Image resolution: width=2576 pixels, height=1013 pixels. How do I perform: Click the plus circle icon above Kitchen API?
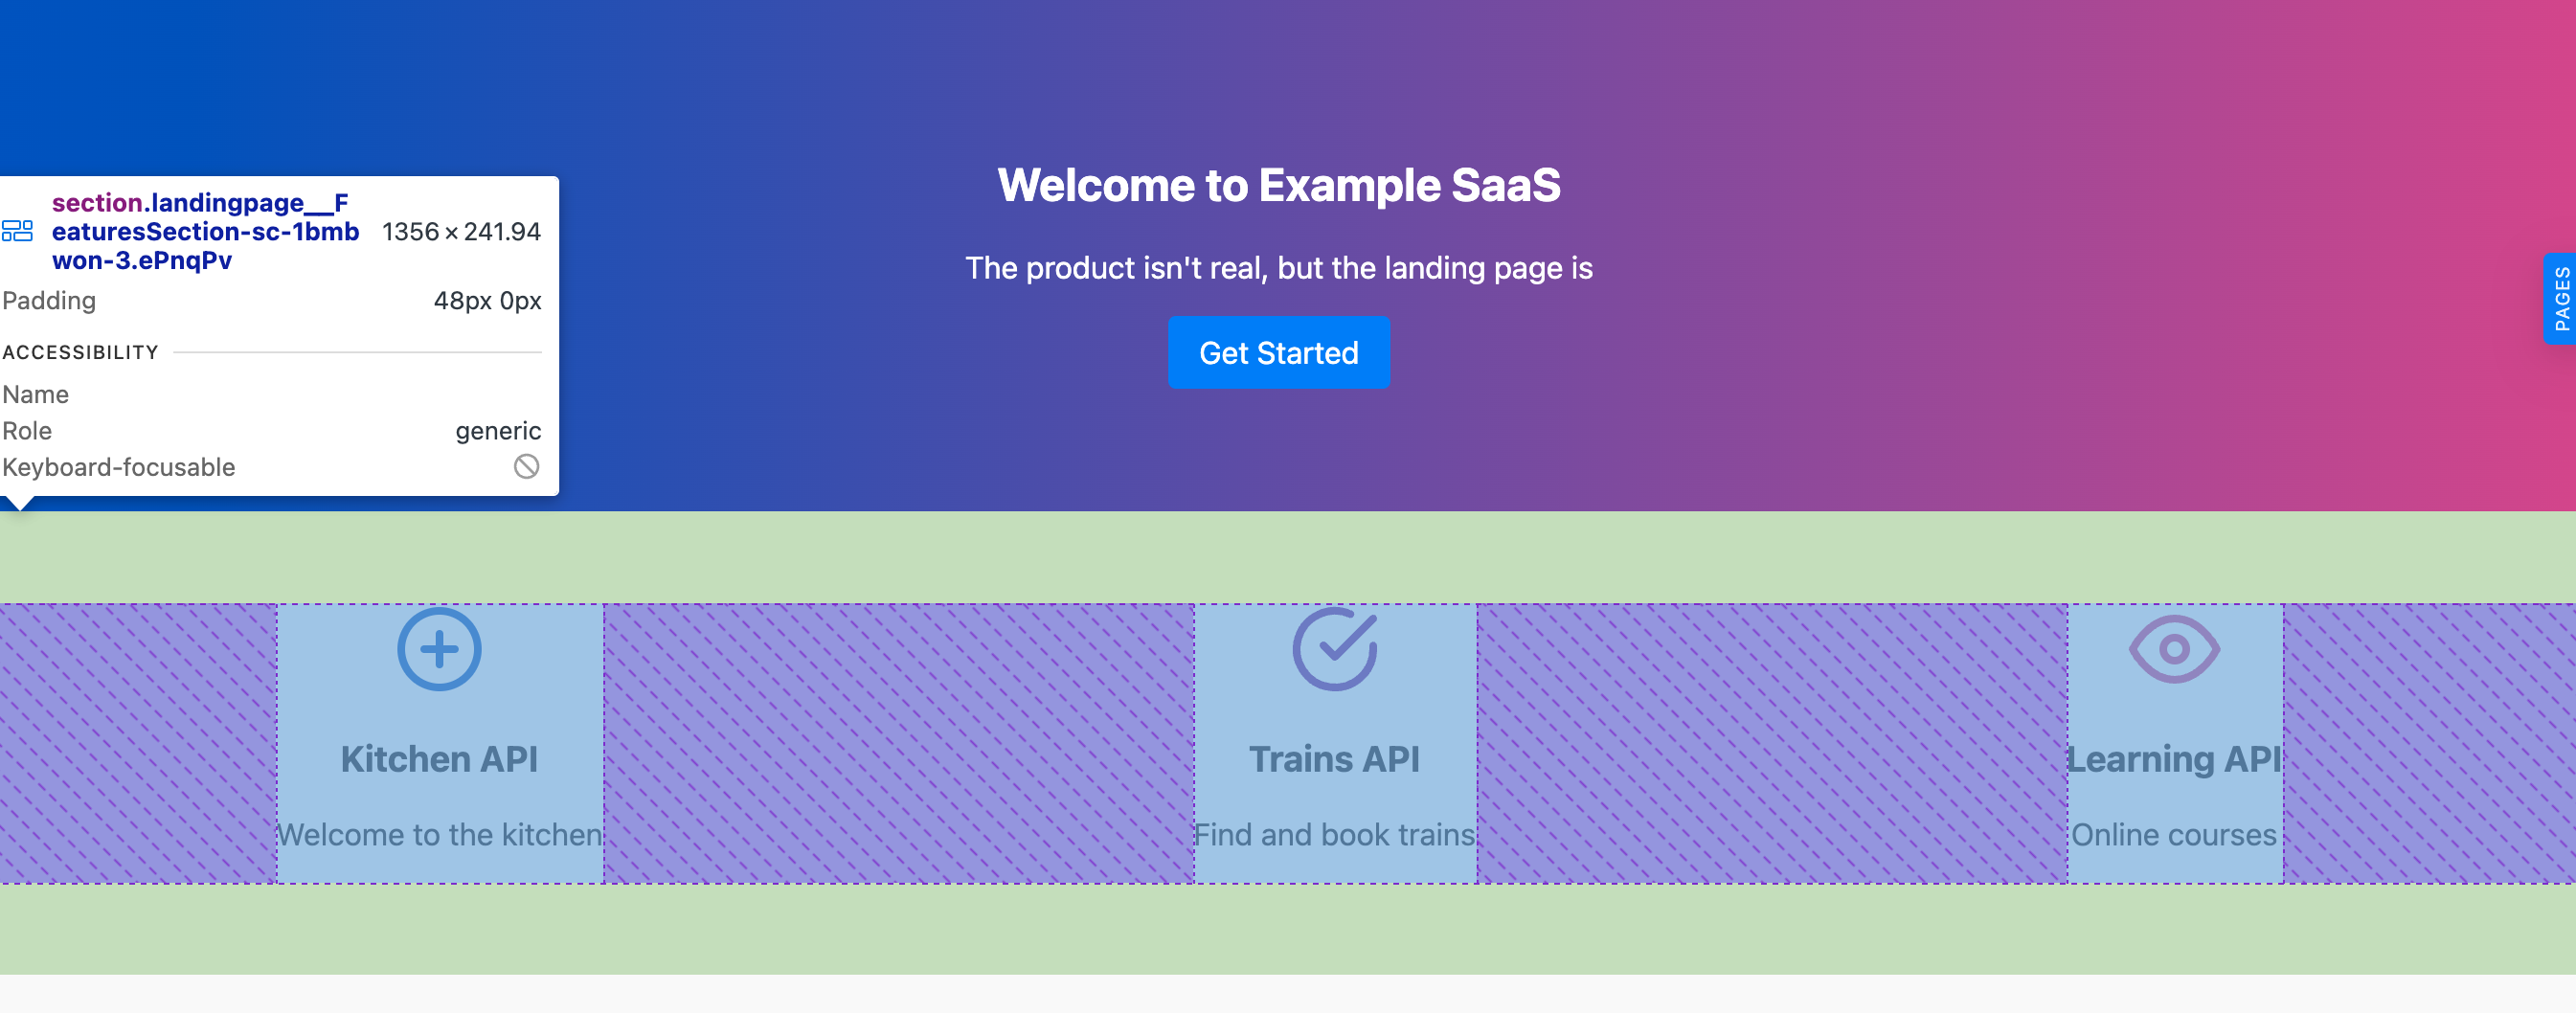439,649
